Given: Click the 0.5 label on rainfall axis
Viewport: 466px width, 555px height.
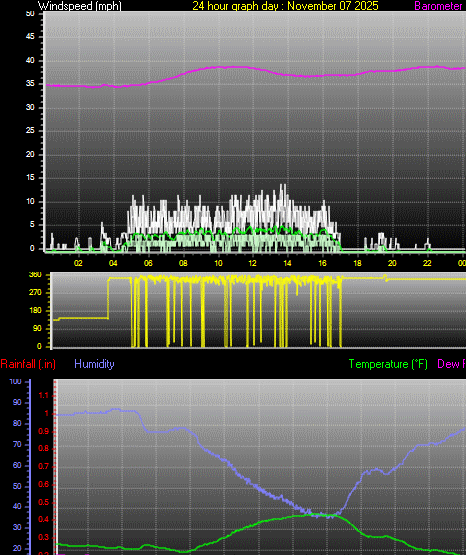Looking at the screenshot, I should [x=43, y=502].
